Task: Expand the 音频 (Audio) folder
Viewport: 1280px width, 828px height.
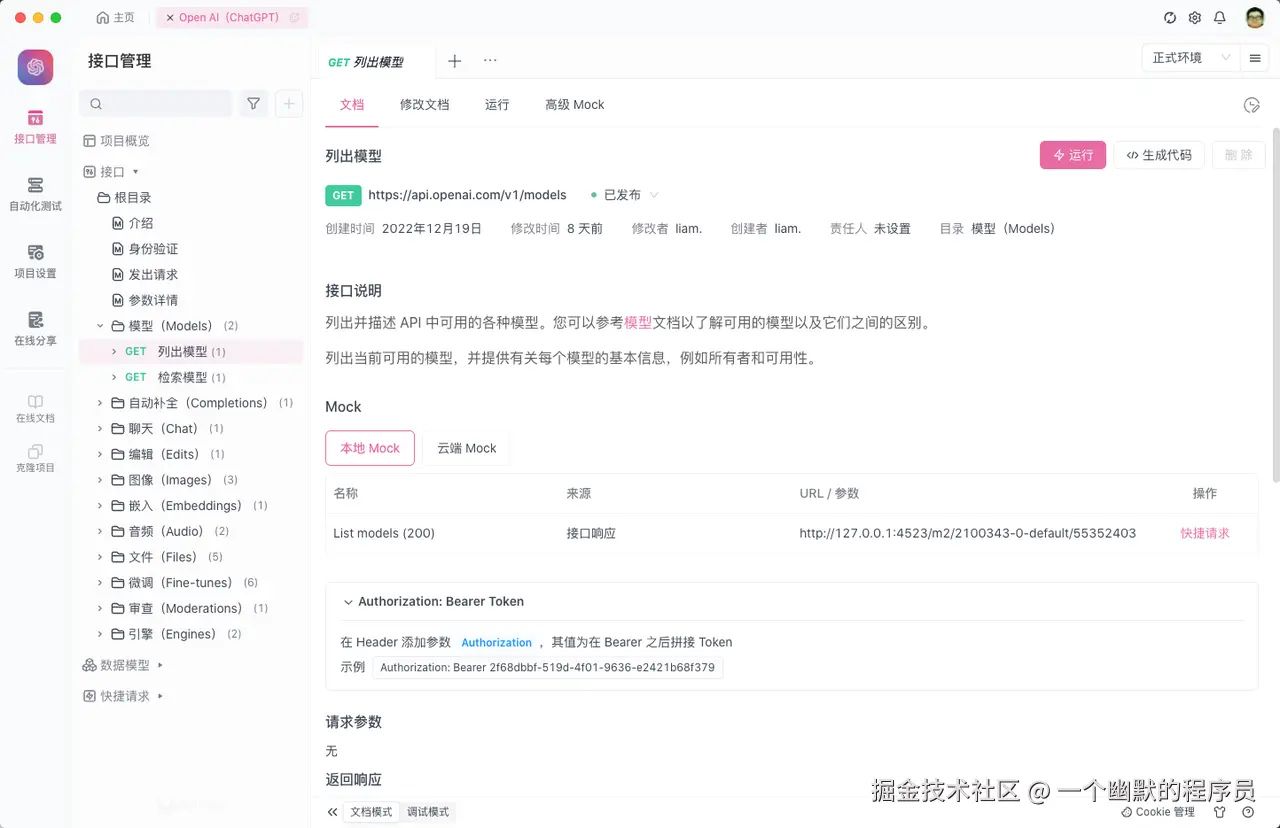Action: click(x=100, y=532)
